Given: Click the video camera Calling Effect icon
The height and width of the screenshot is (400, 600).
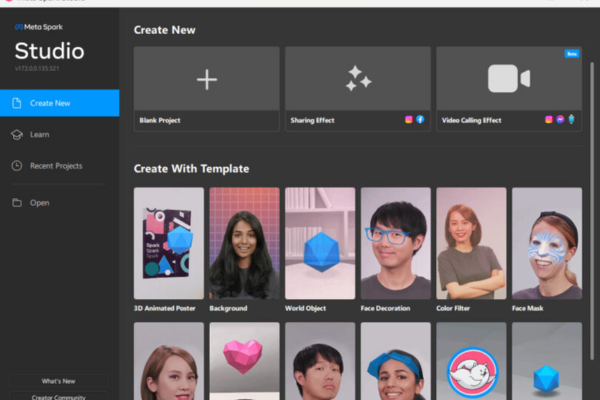Looking at the screenshot, I should [509, 78].
